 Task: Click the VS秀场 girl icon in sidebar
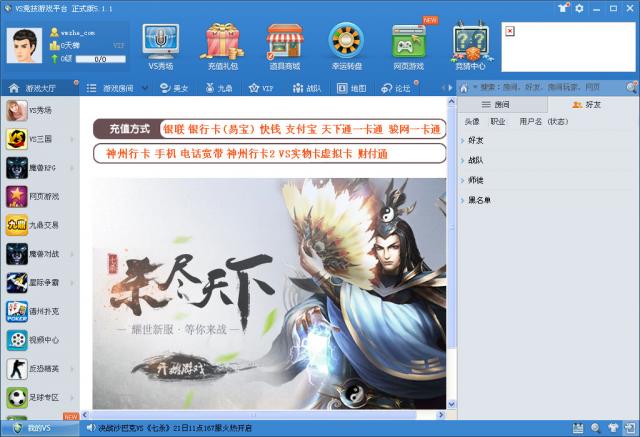click(x=17, y=111)
